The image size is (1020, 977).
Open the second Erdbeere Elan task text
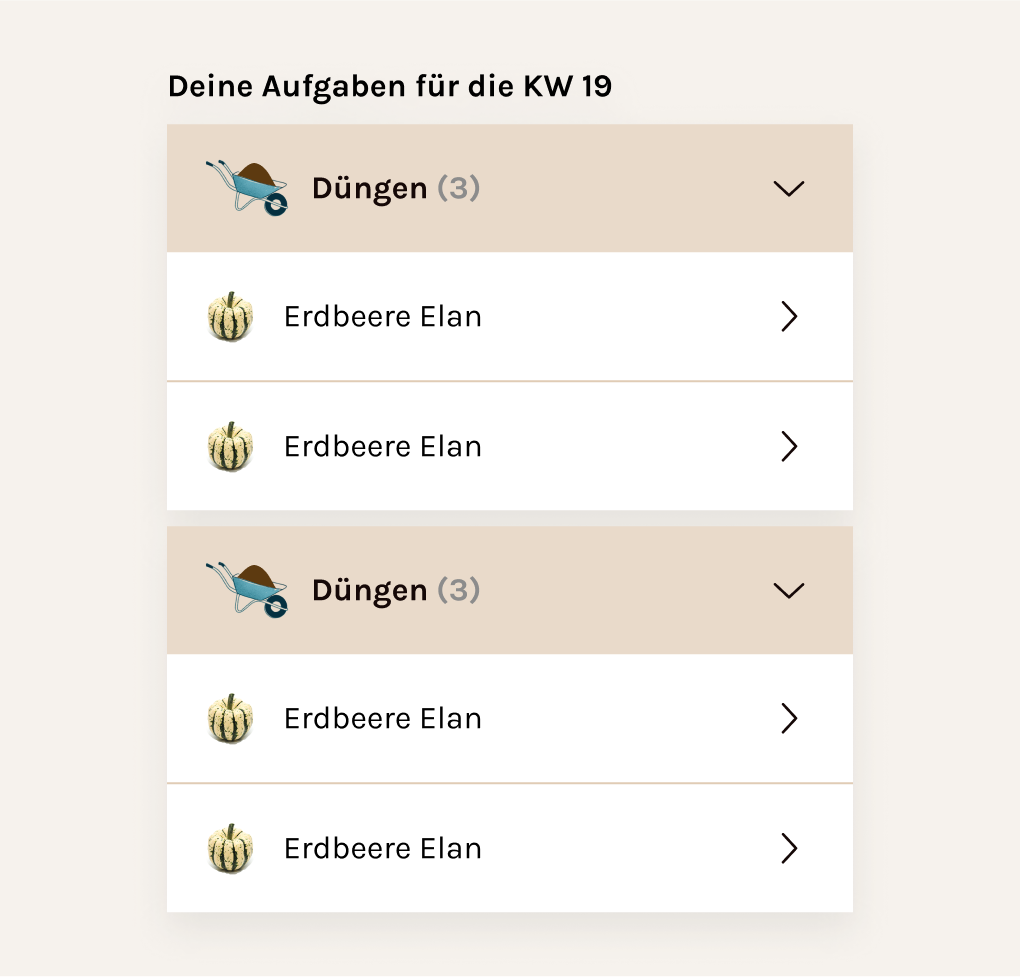click(x=382, y=447)
